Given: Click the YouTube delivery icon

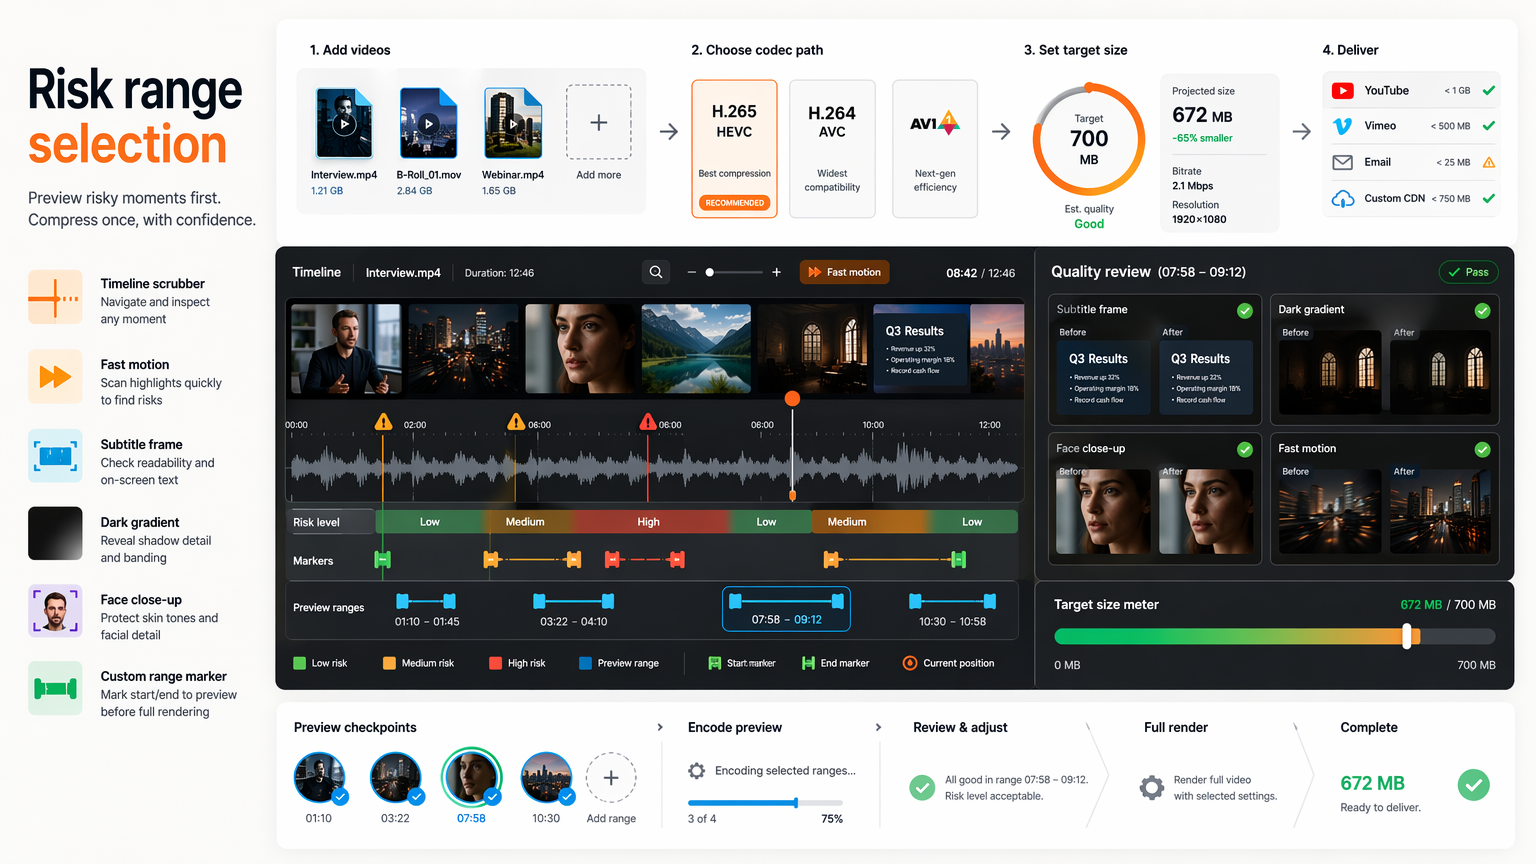Looking at the screenshot, I should coord(1343,91).
